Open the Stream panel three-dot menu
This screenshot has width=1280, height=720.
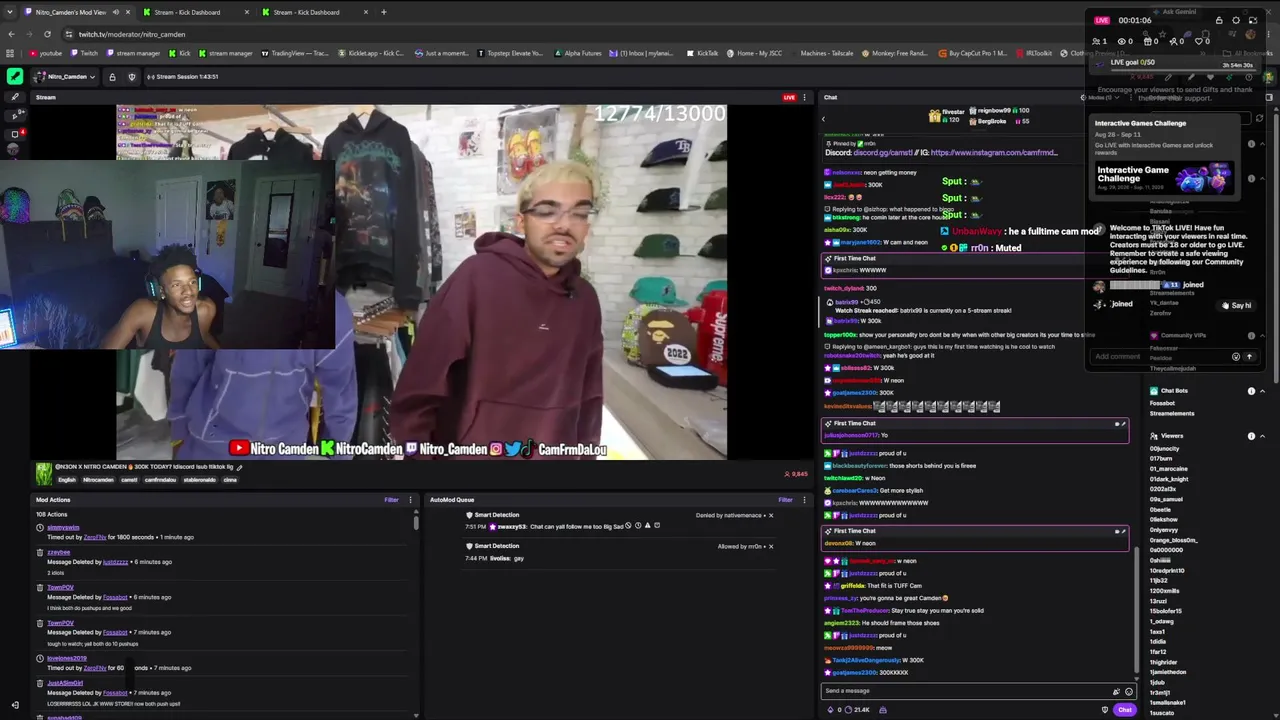[x=804, y=97]
